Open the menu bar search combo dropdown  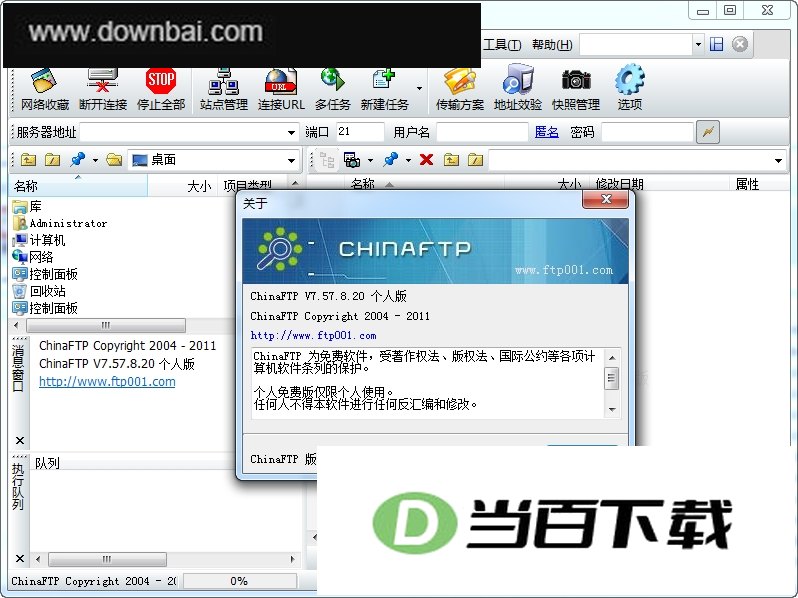(698, 45)
